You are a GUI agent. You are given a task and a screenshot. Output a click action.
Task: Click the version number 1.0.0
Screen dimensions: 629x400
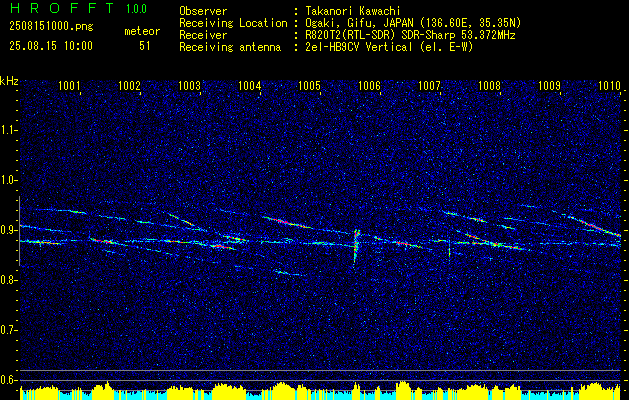coord(136,8)
